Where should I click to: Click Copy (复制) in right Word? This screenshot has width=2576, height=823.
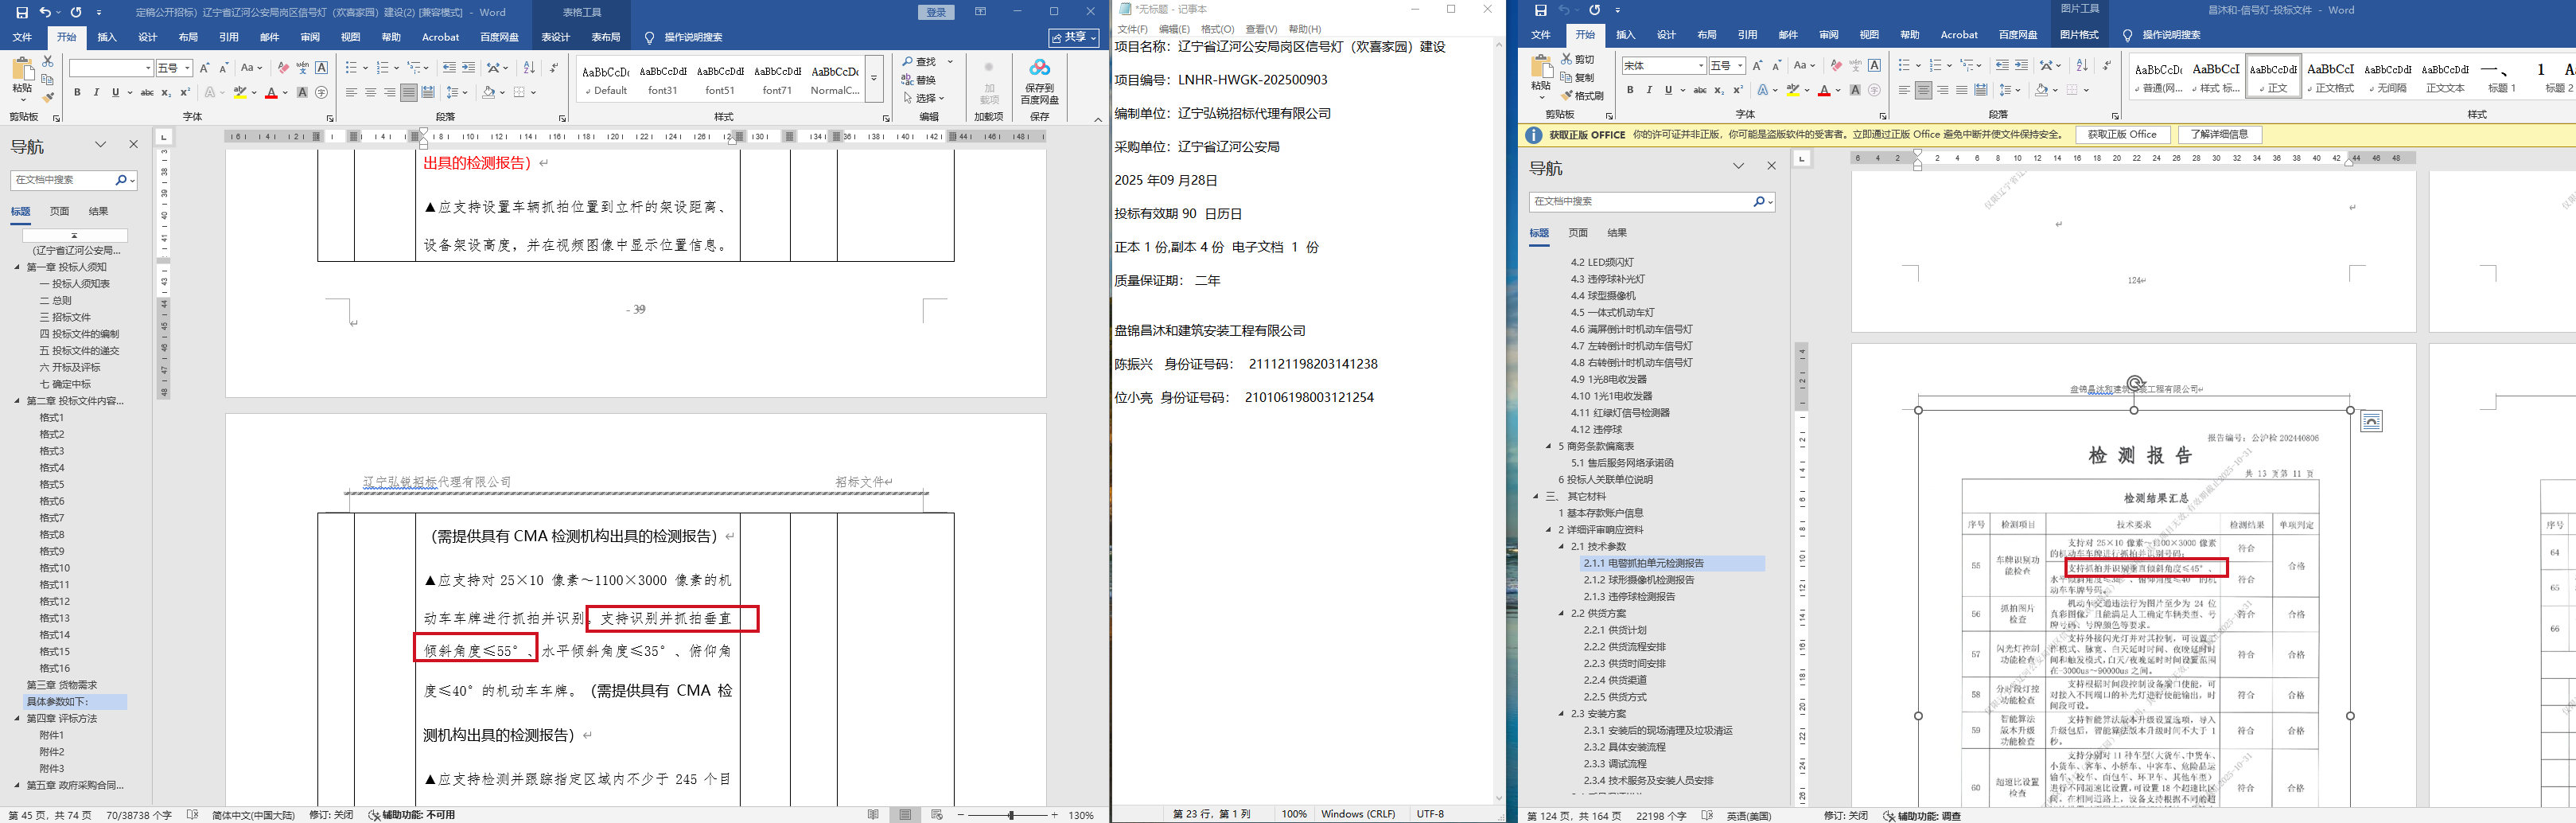[x=1578, y=78]
